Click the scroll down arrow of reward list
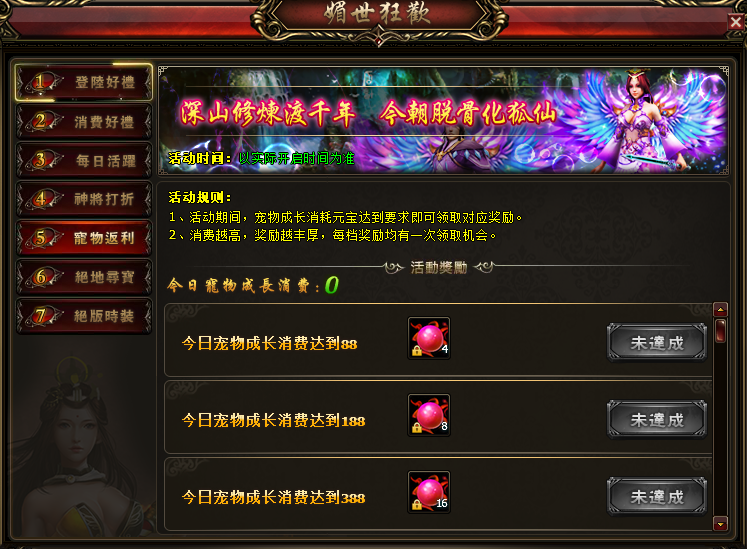Image resolution: width=747 pixels, height=549 pixels. click(x=720, y=524)
